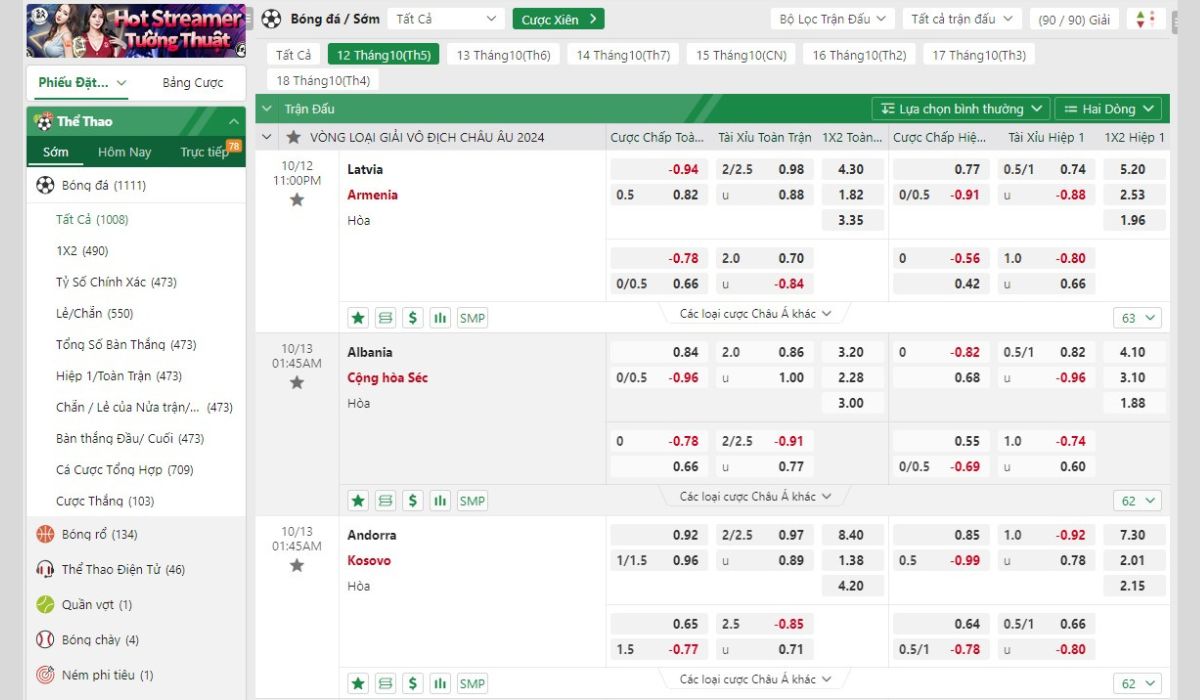Viewport: 1200px width, 700px height.
Task: Expand the Hai Dòng display dropdown
Action: coord(1108,109)
